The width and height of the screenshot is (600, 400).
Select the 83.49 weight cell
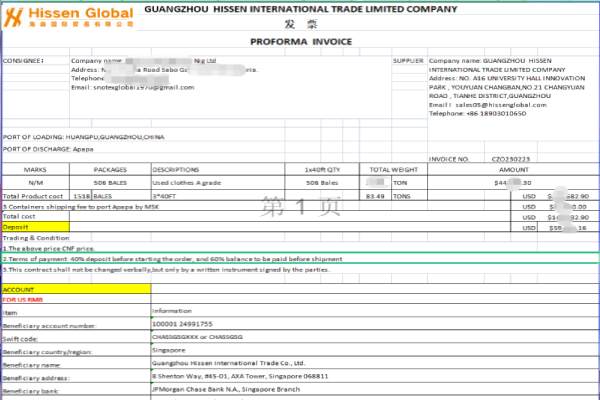click(x=375, y=196)
